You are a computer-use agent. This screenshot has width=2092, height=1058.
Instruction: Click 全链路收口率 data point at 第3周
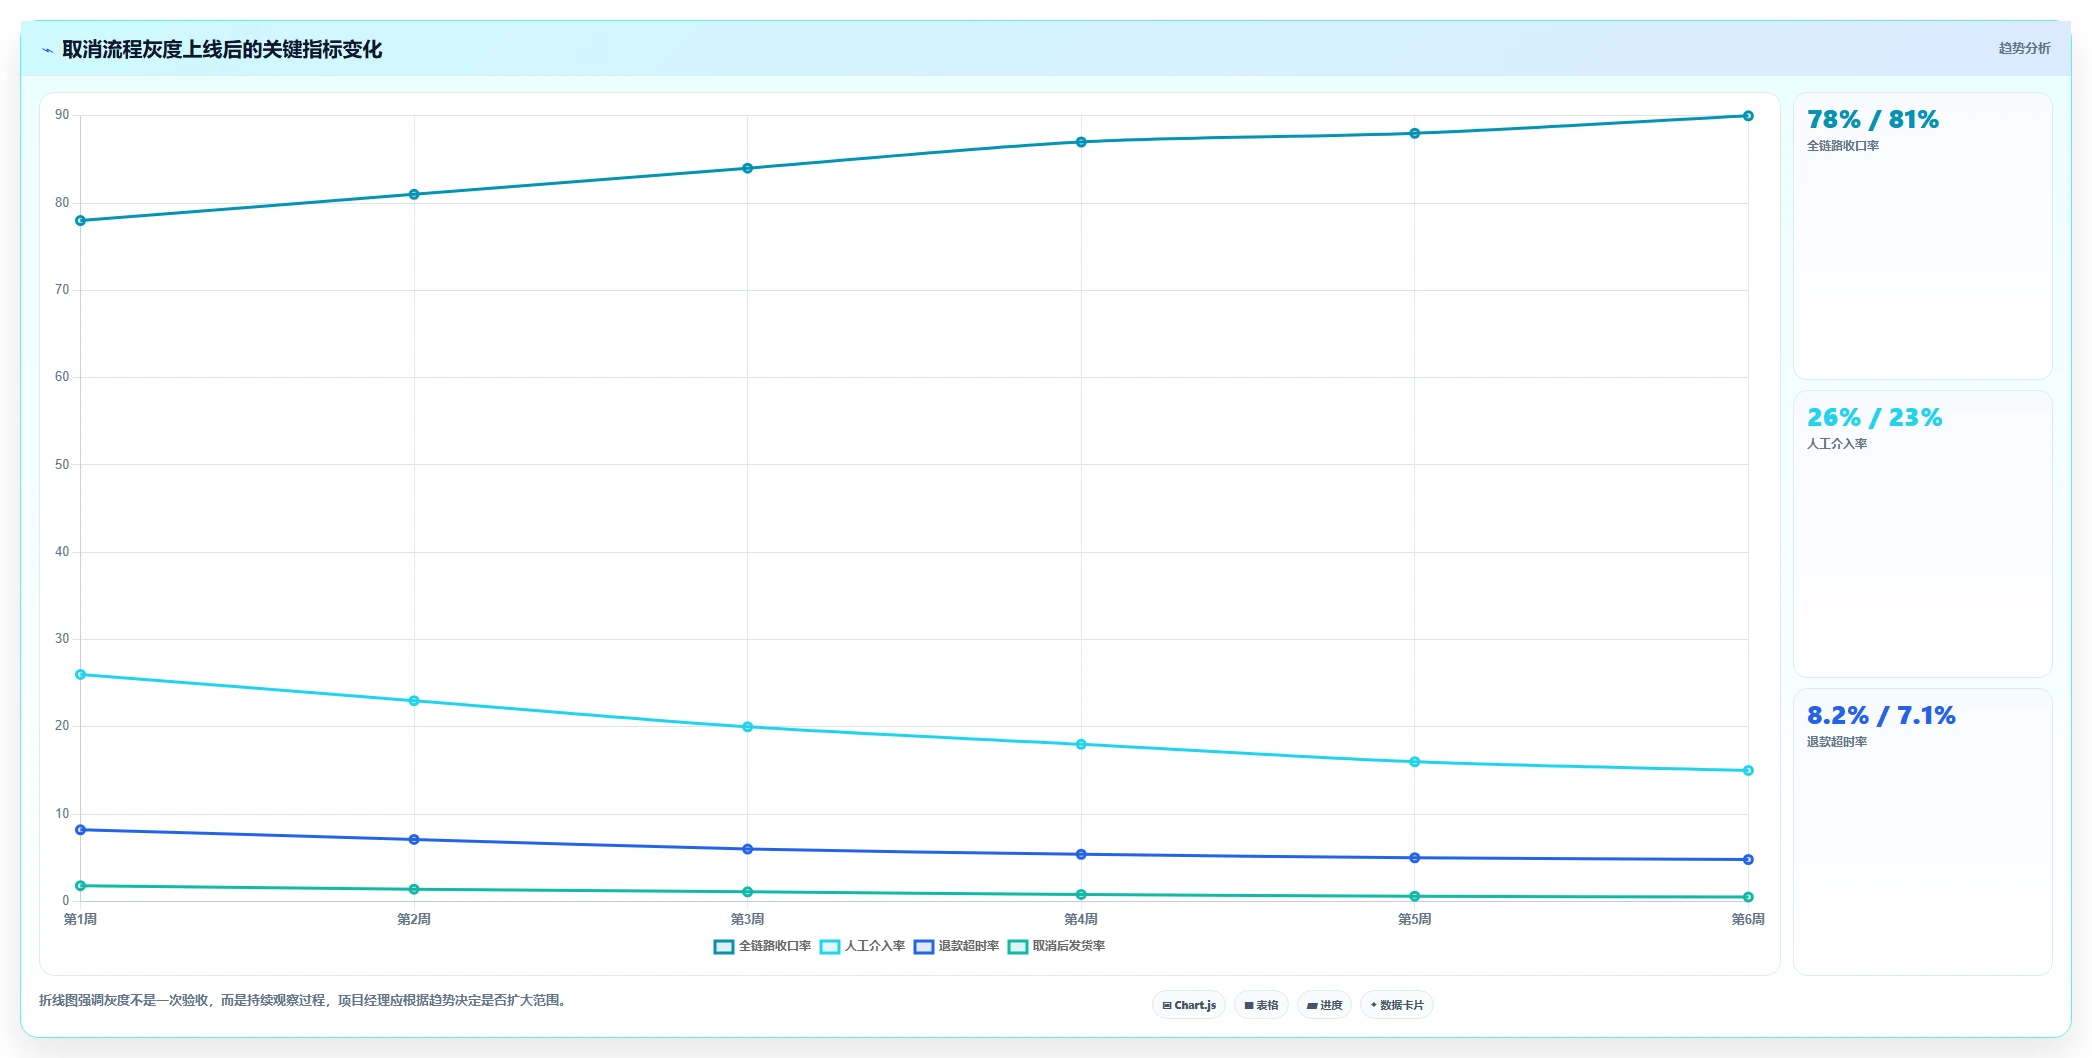tap(748, 168)
